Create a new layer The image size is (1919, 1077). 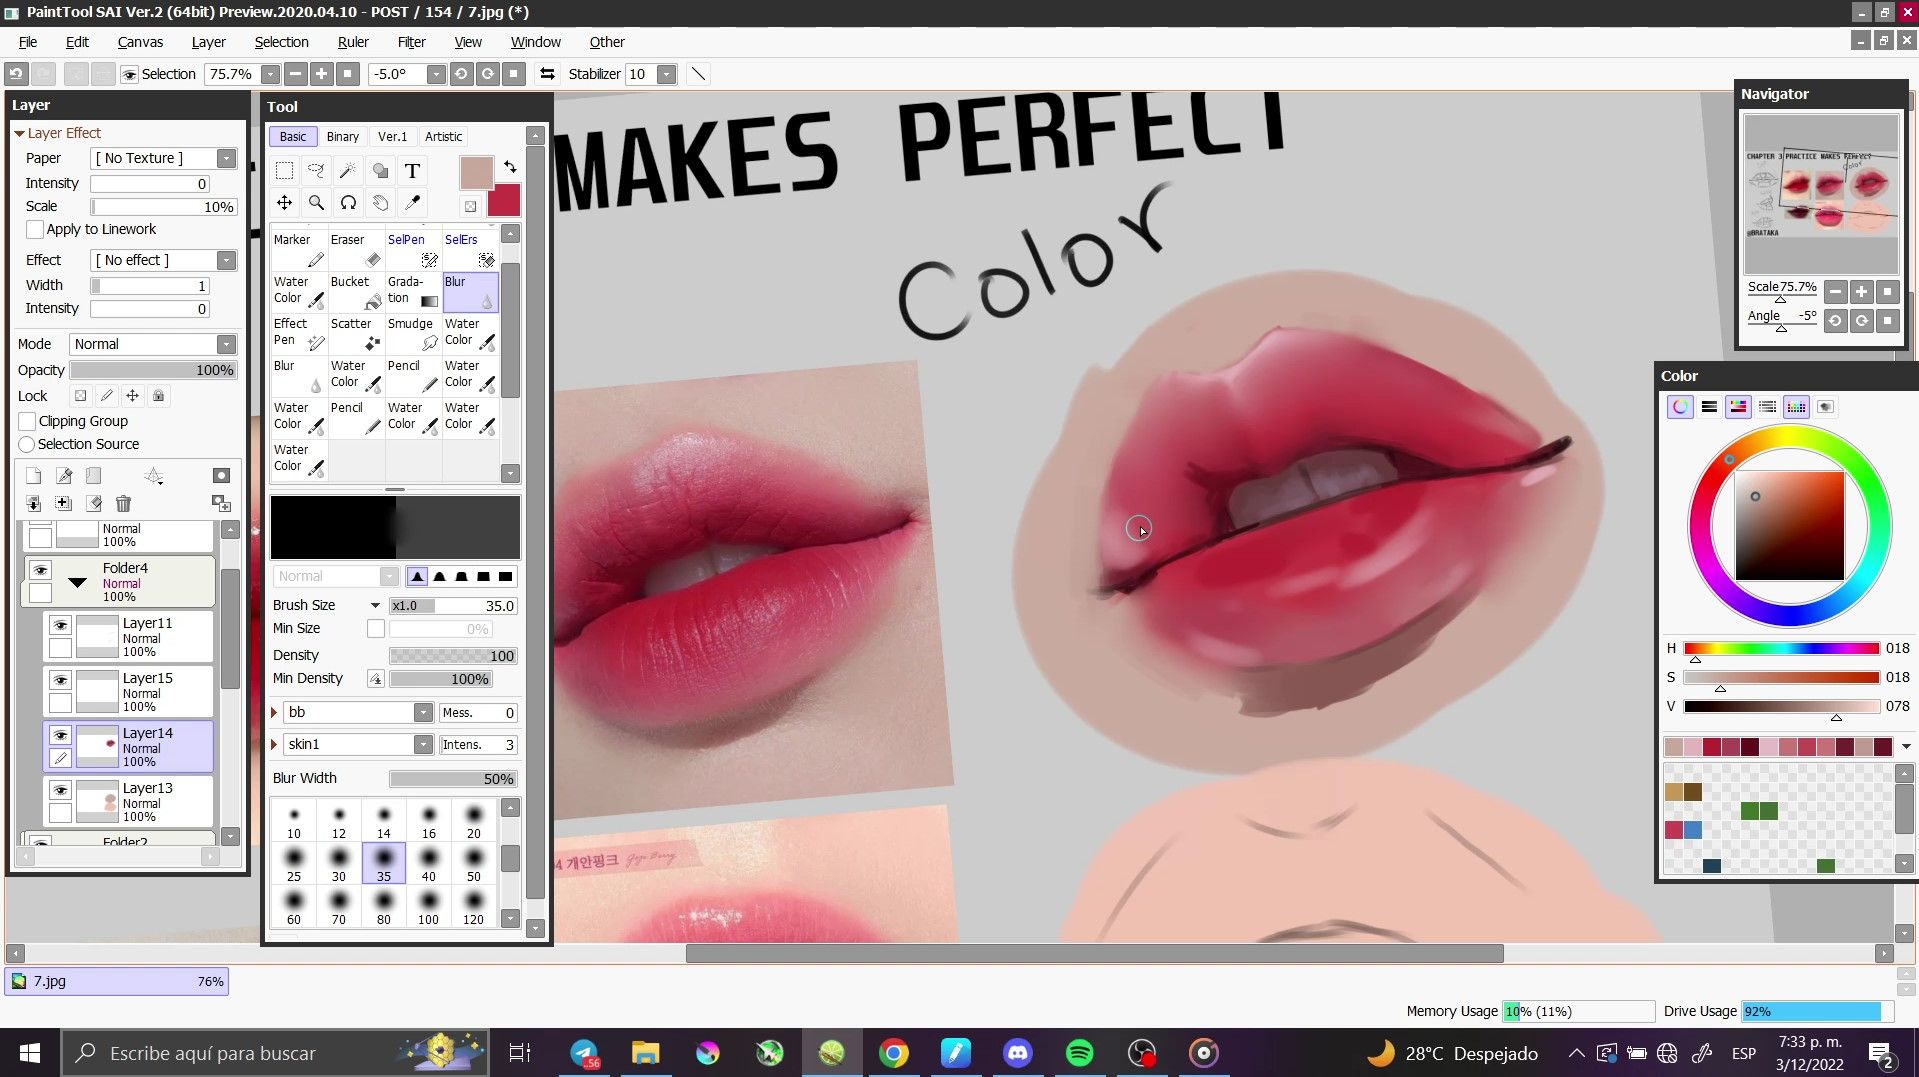tap(34, 476)
